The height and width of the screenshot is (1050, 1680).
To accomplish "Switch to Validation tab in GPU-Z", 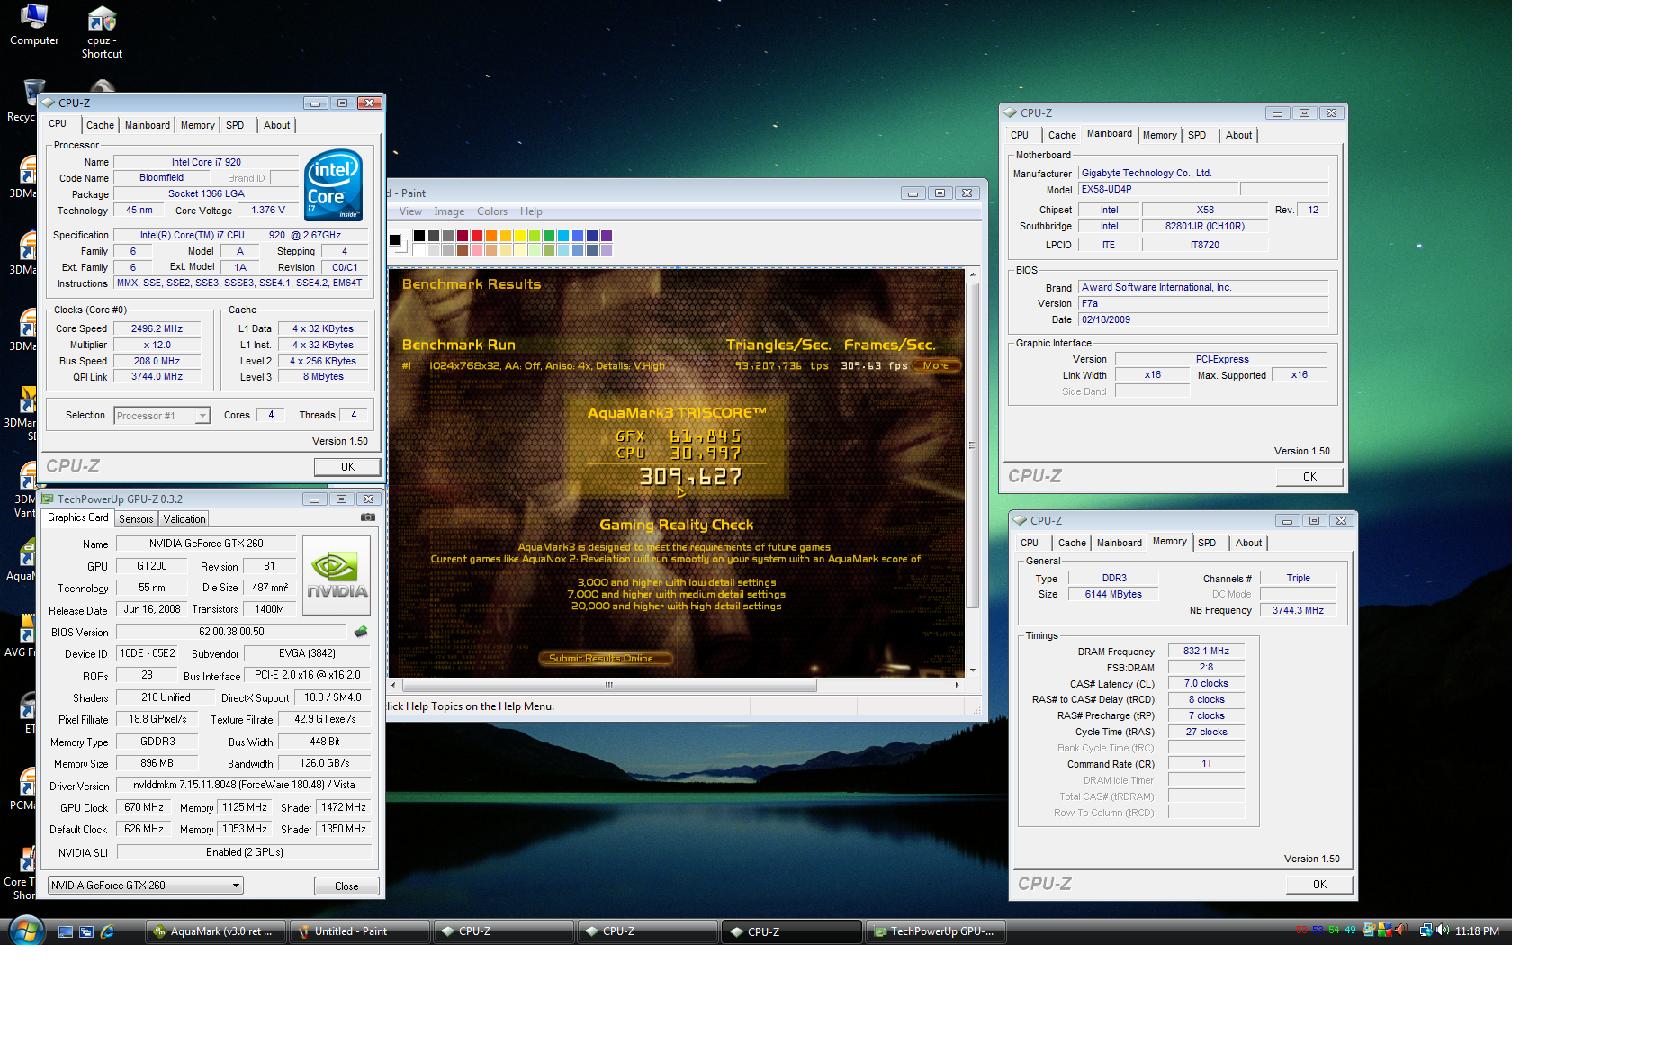I will pyautogui.click(x=185, y=519).
